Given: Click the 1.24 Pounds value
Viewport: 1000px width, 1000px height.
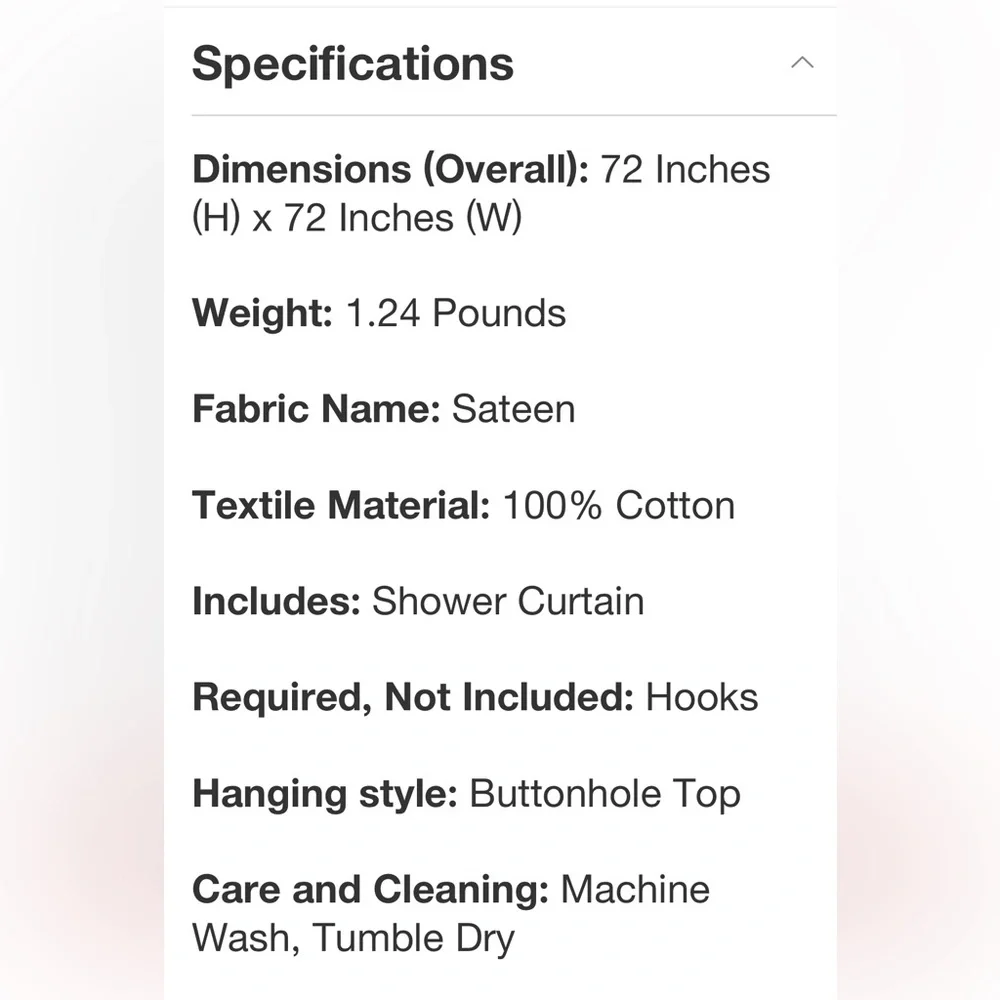Looking at the screenshot, I should (456, 313).
